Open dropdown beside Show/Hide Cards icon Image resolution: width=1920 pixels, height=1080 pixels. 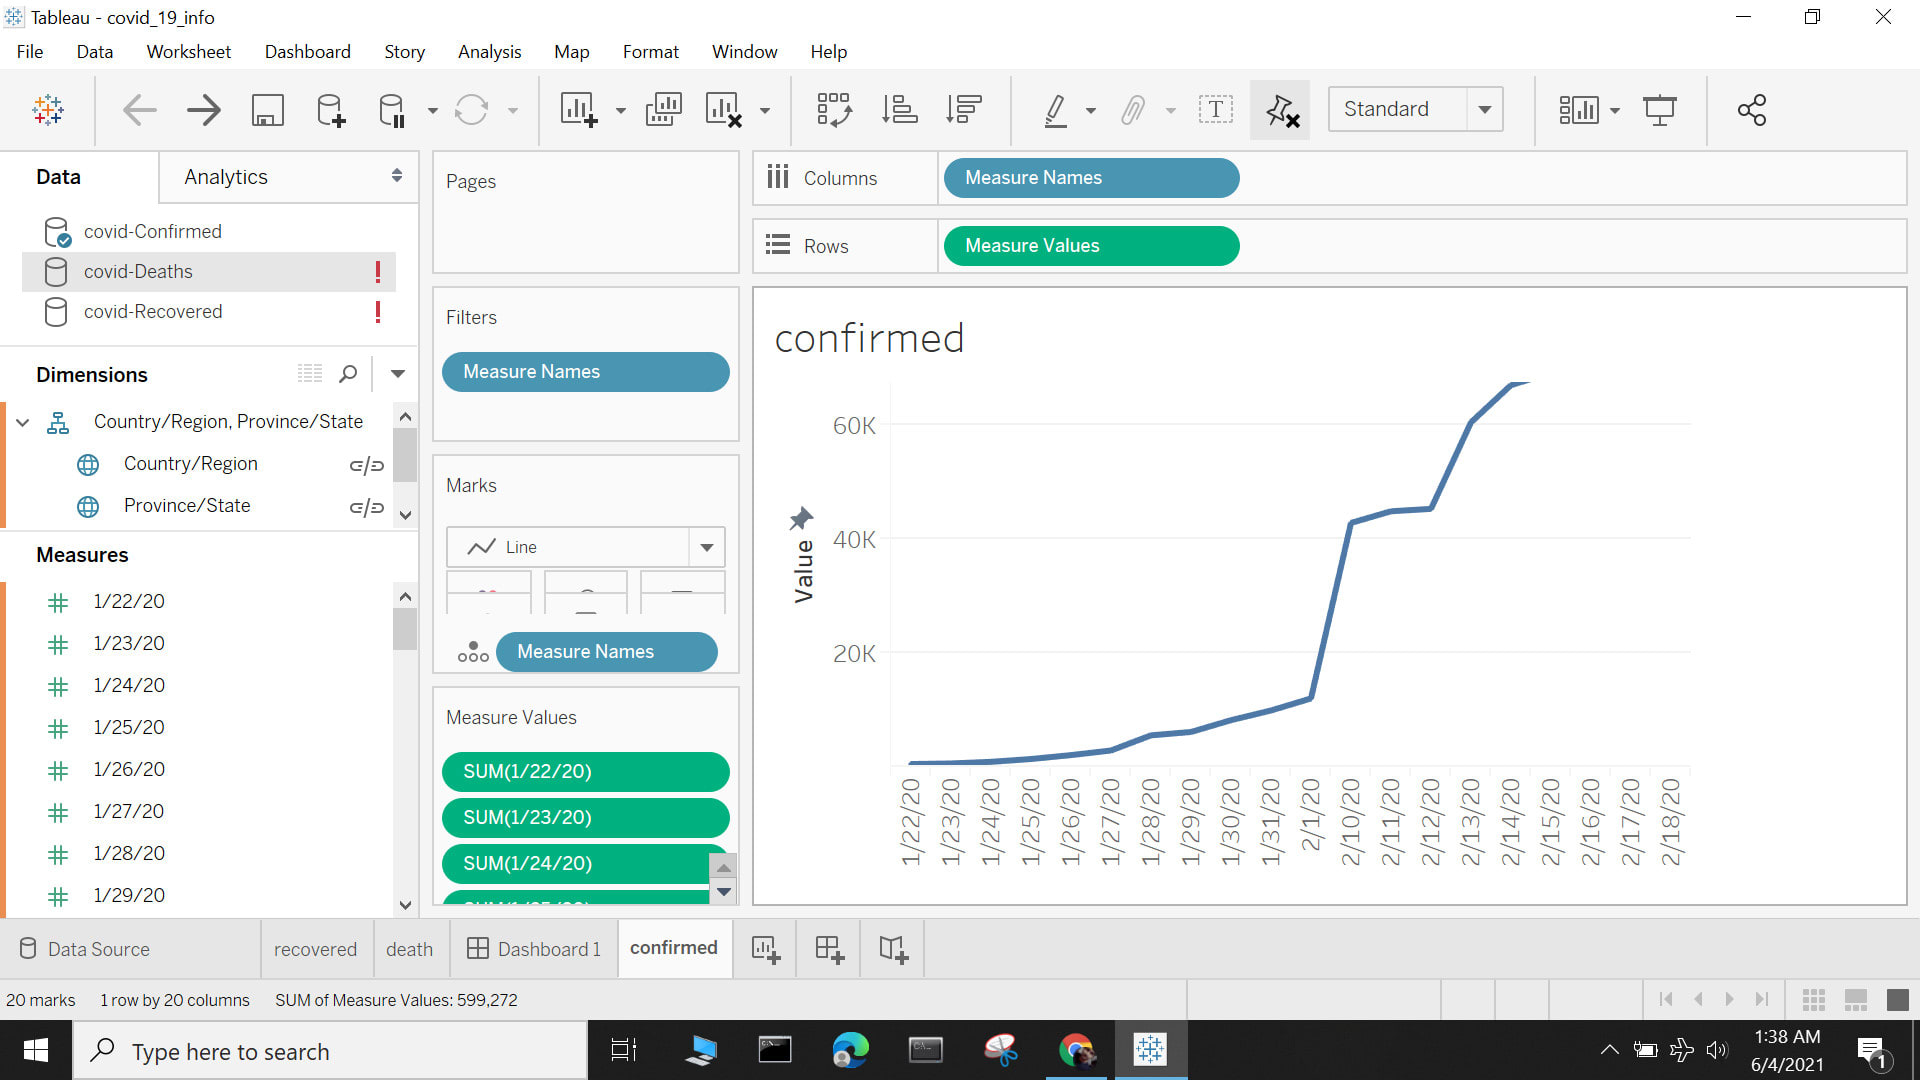point(1615,110)
